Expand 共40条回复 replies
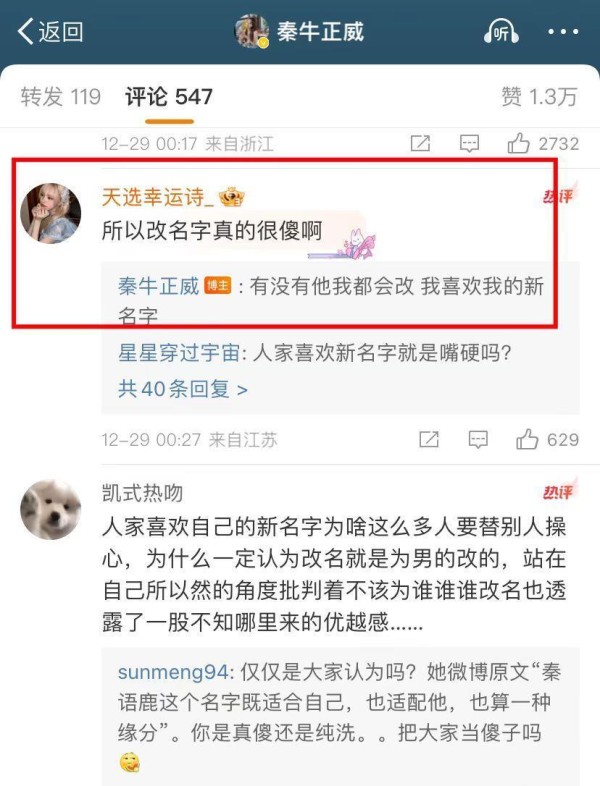600x786 pixels. pos(183,388)
